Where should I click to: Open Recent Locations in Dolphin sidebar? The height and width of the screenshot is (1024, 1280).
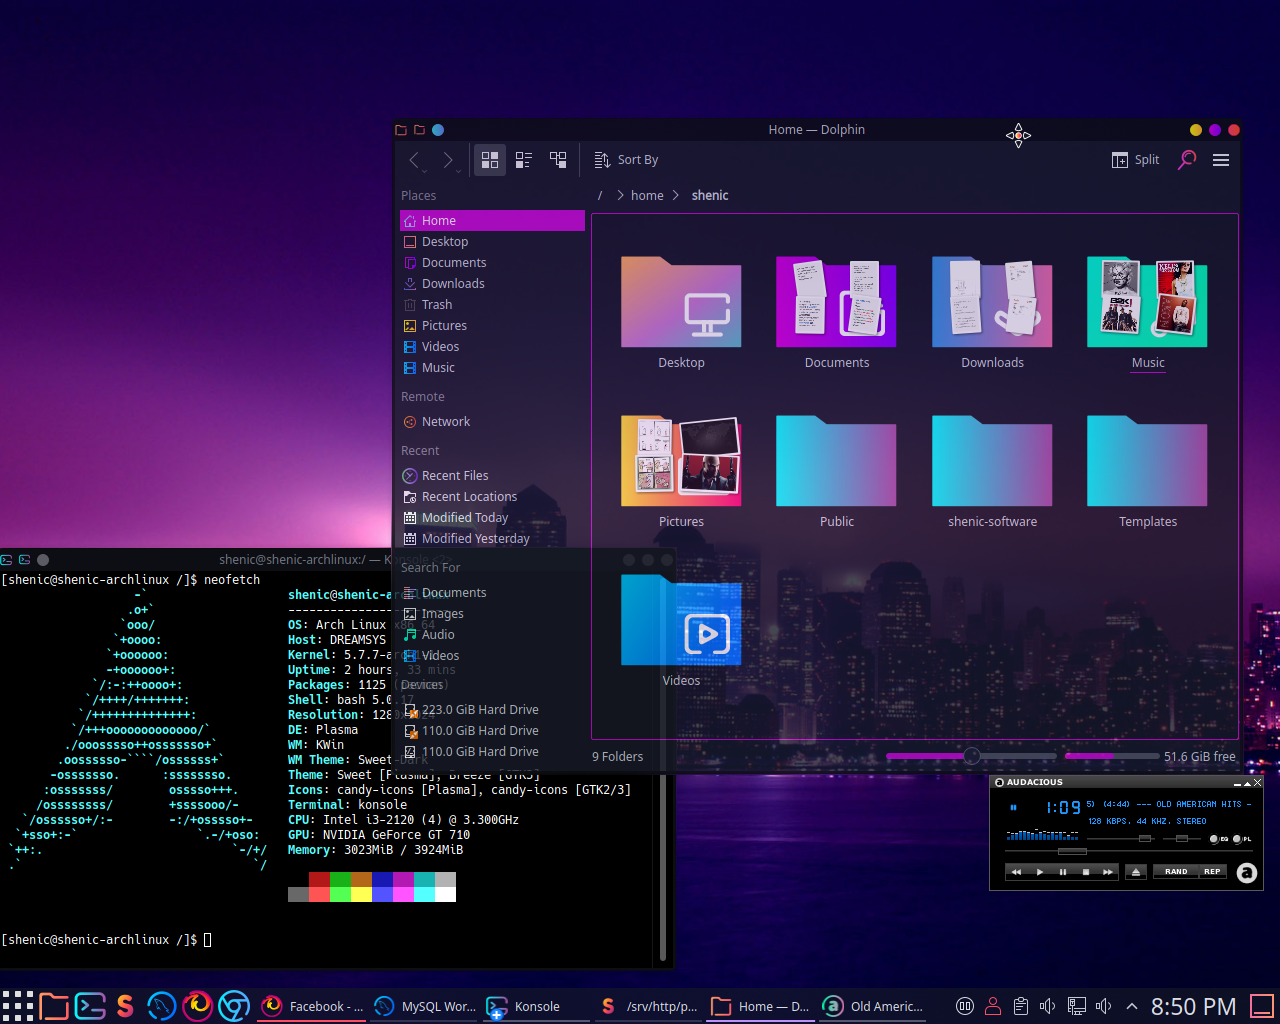pyautogui.click(x=492, y=497)
